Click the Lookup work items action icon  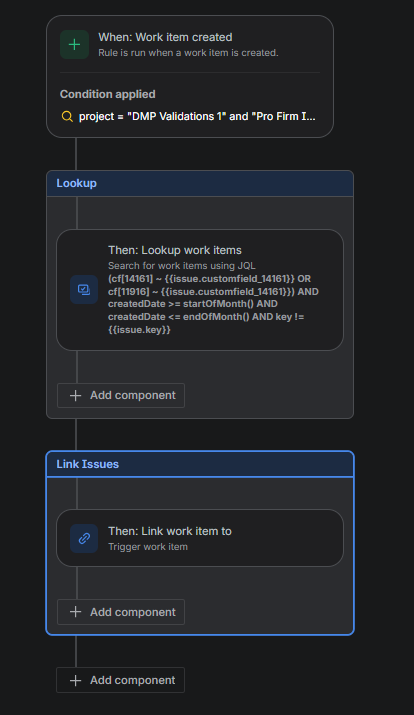click(84, 290)
